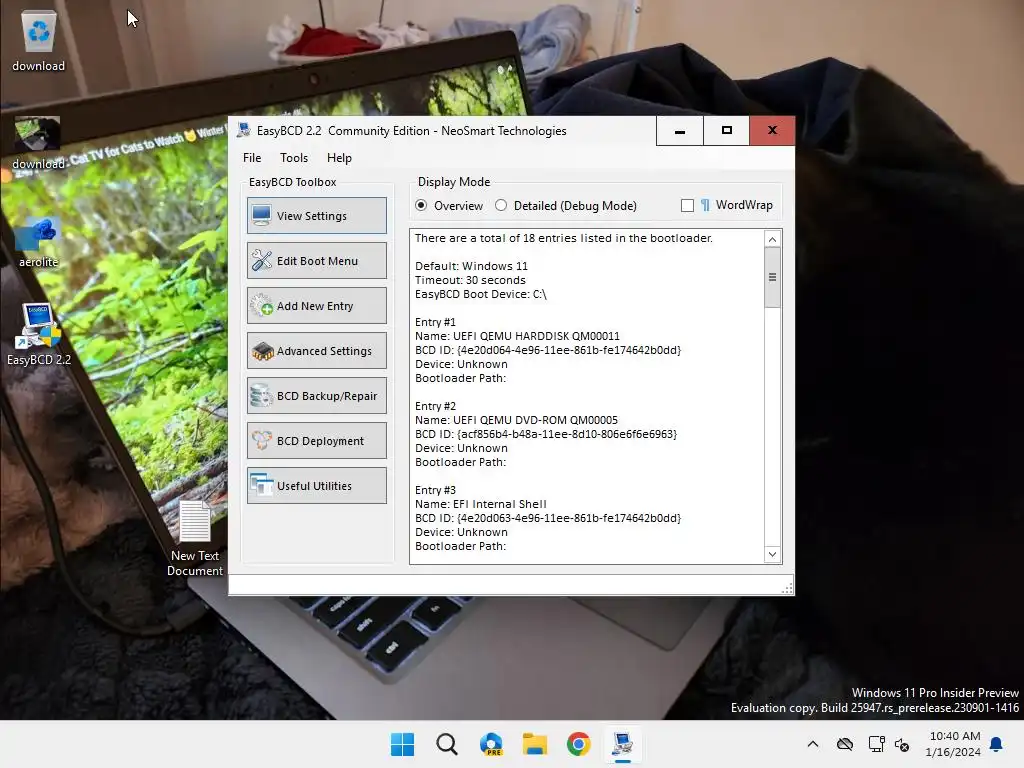This screenshot has height=768, width=1024.
Task: Click 'Name: UEFI QEMU DVD-ROM QM00005' line
Action: click(516, 420)
